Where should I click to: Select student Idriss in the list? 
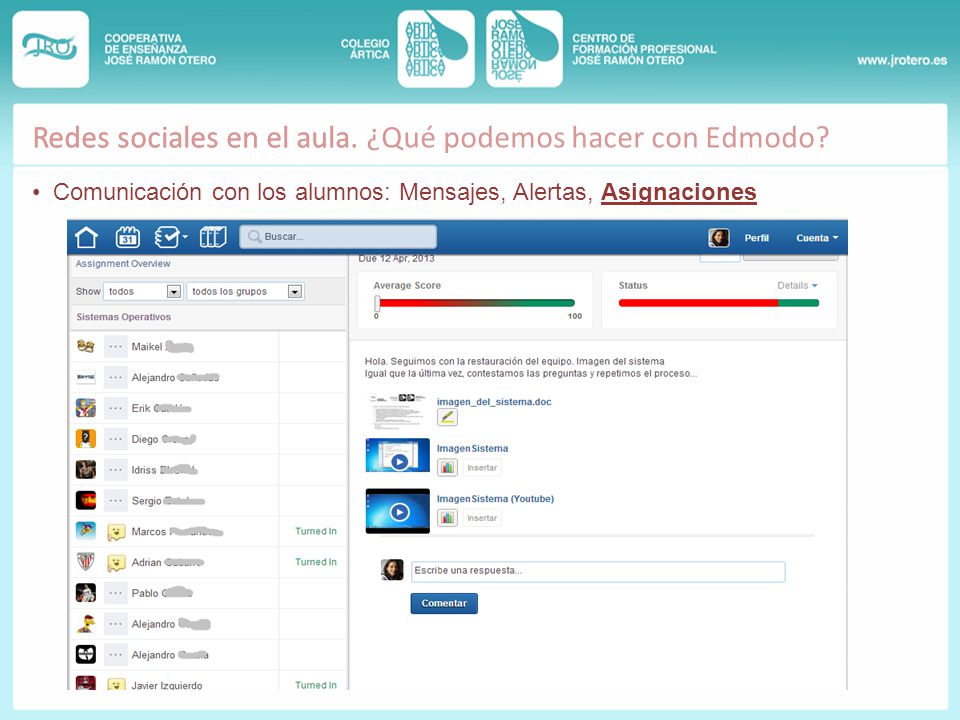[174, 470]
